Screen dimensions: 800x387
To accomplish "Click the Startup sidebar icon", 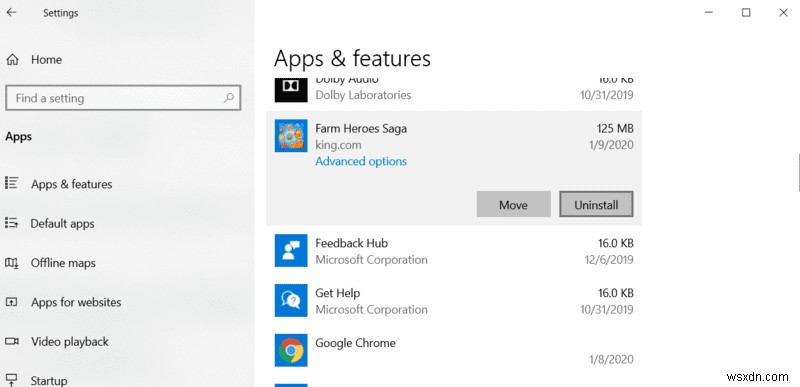I will [12, 380].
